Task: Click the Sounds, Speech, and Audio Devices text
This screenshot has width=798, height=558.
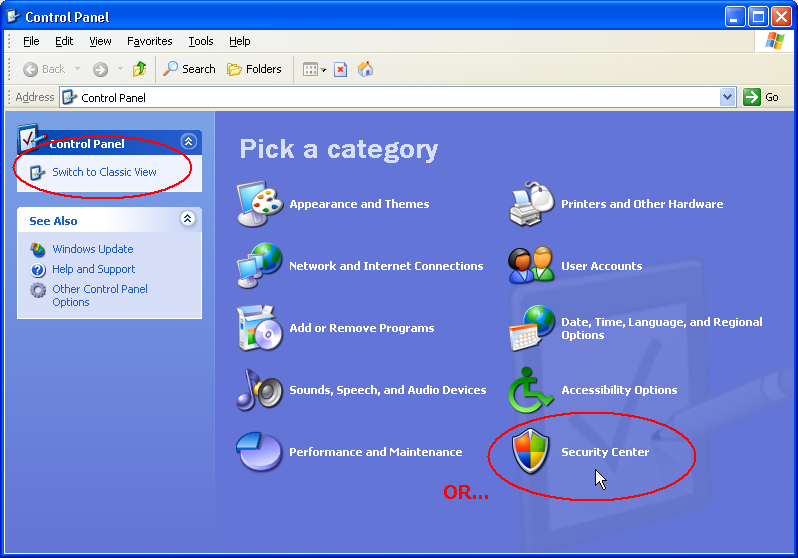Action: click(x=388, y=390)
